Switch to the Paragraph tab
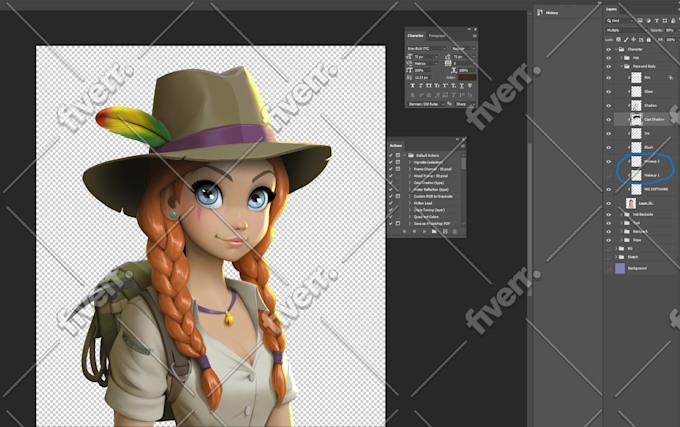 437,36
